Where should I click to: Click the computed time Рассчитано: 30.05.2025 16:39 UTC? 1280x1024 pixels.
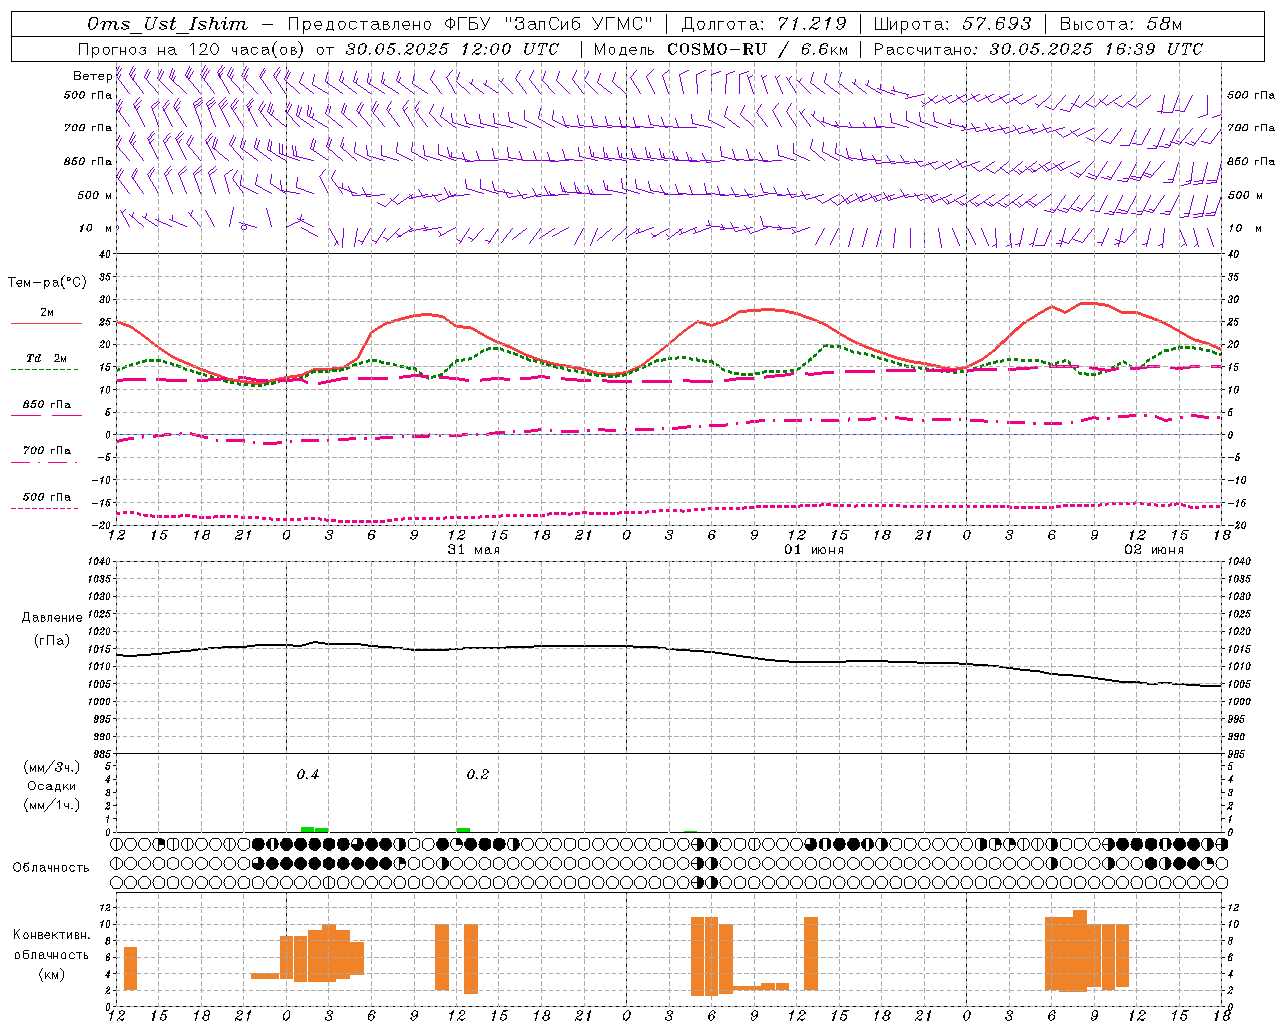coord(1038,49)
